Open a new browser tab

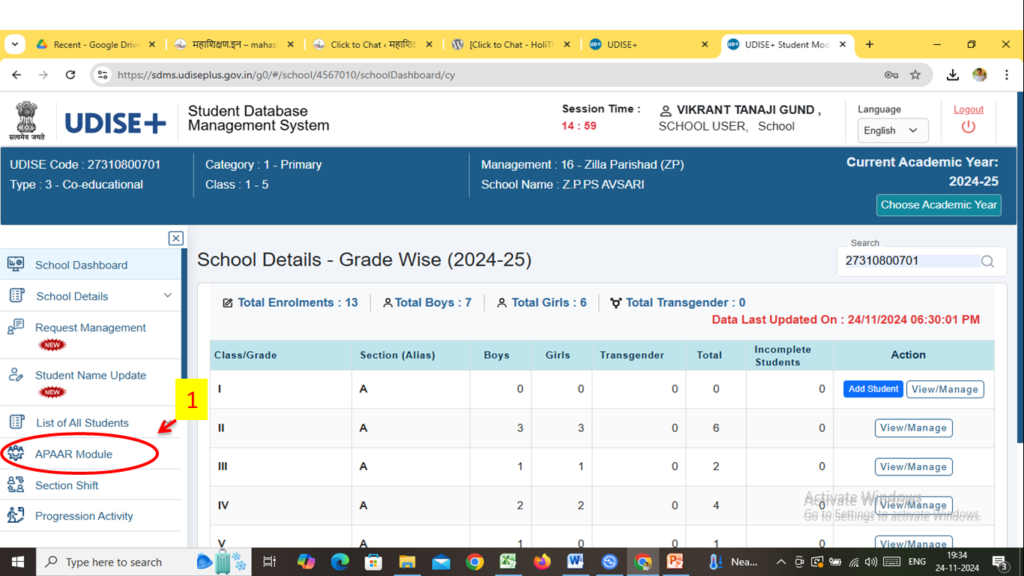coord(869,44)
